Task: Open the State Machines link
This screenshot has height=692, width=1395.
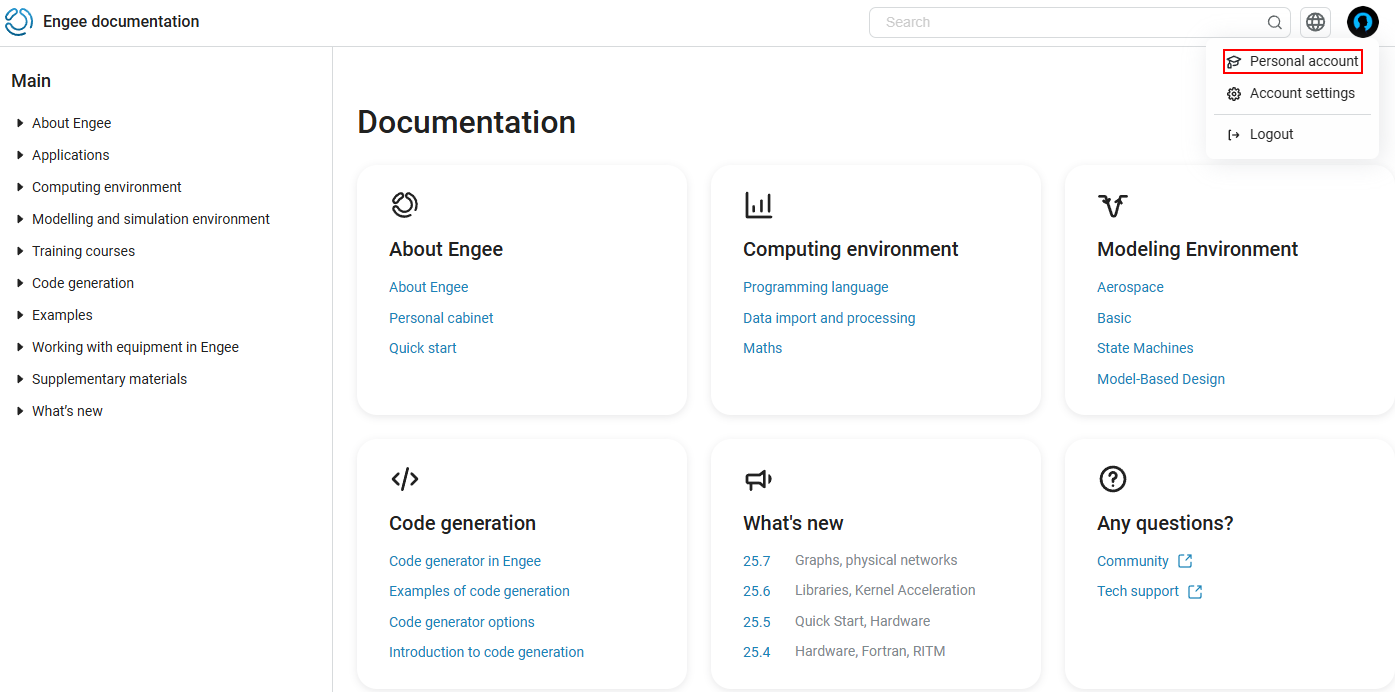Action: 1145,348
